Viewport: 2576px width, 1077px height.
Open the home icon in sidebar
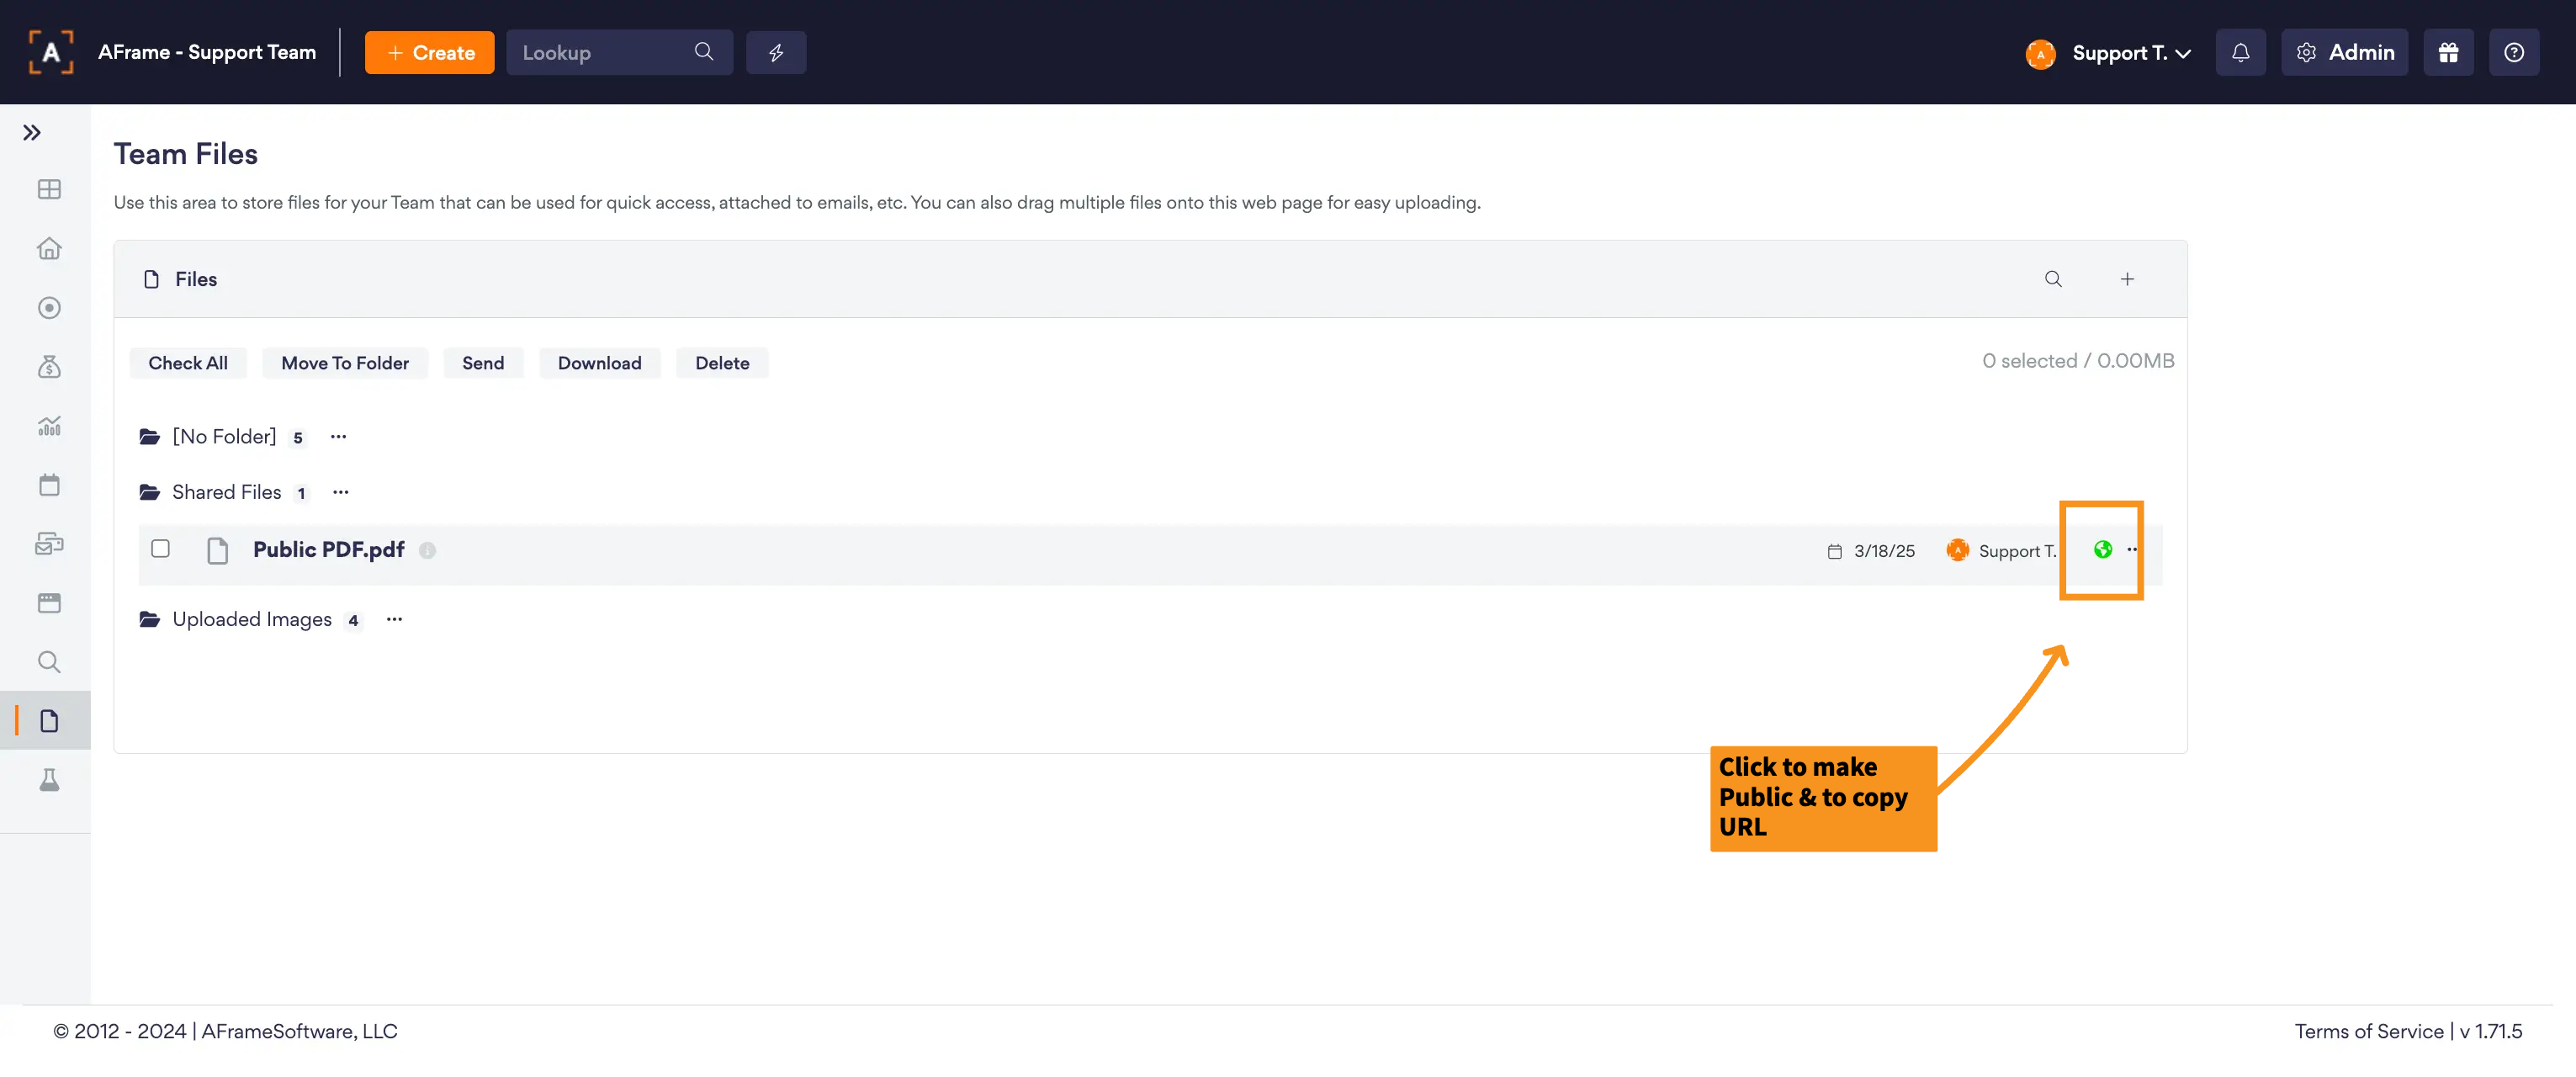(49, 249)
